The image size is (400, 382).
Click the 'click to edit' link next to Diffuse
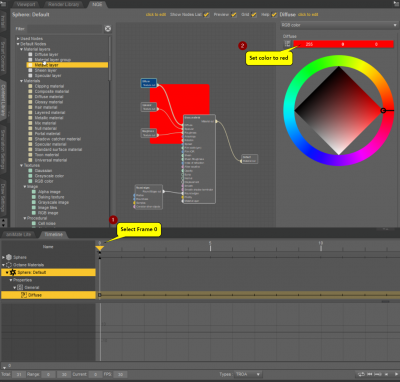click(308, 15)
